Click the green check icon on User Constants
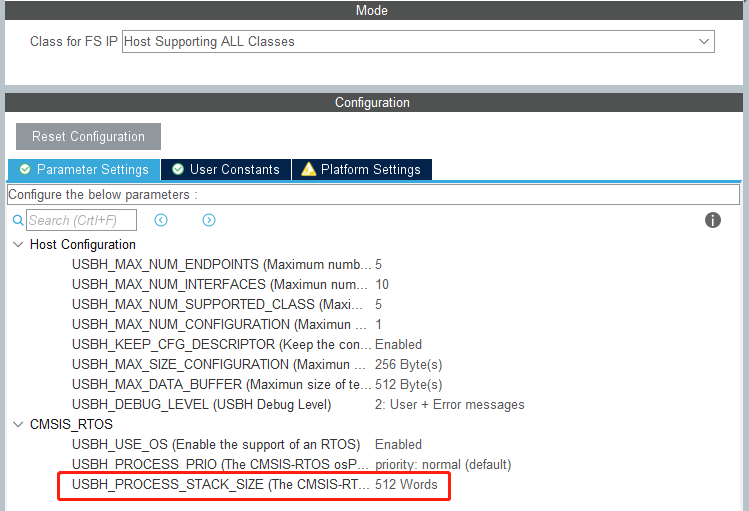 pos(178,169)
